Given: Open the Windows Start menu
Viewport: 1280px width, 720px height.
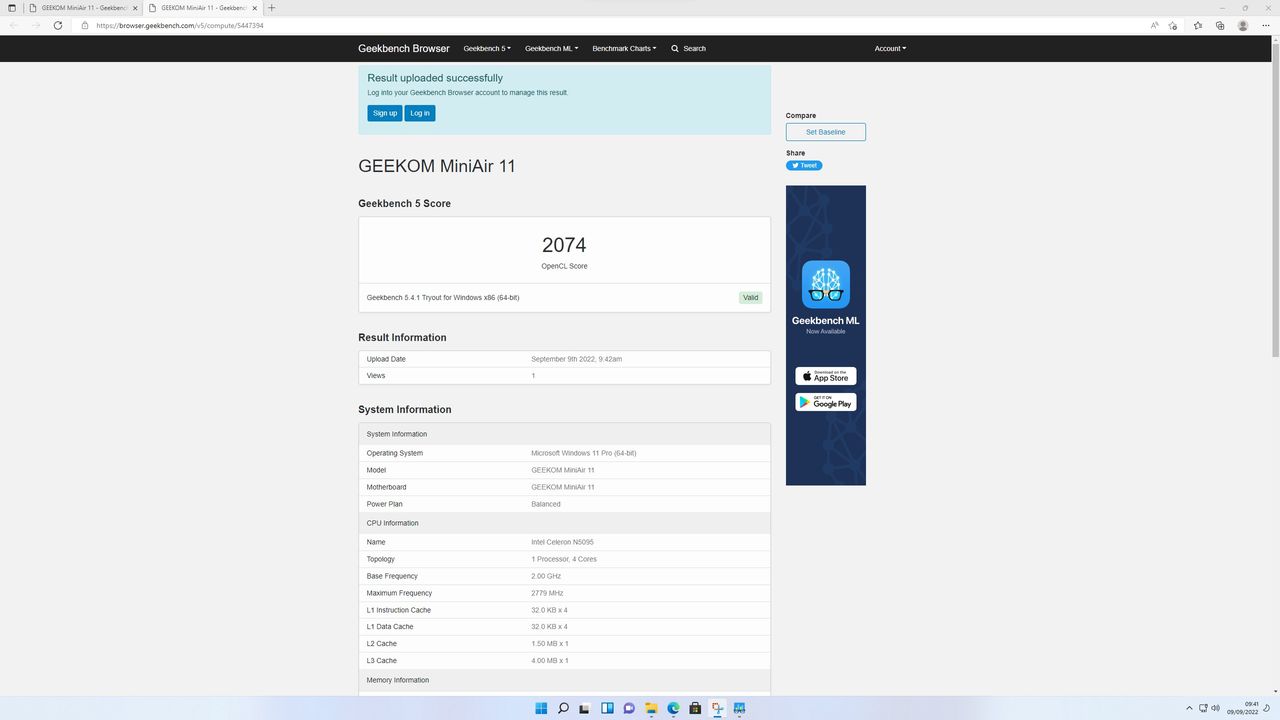Looking at the screenshot, I should (x=541, y=708).
